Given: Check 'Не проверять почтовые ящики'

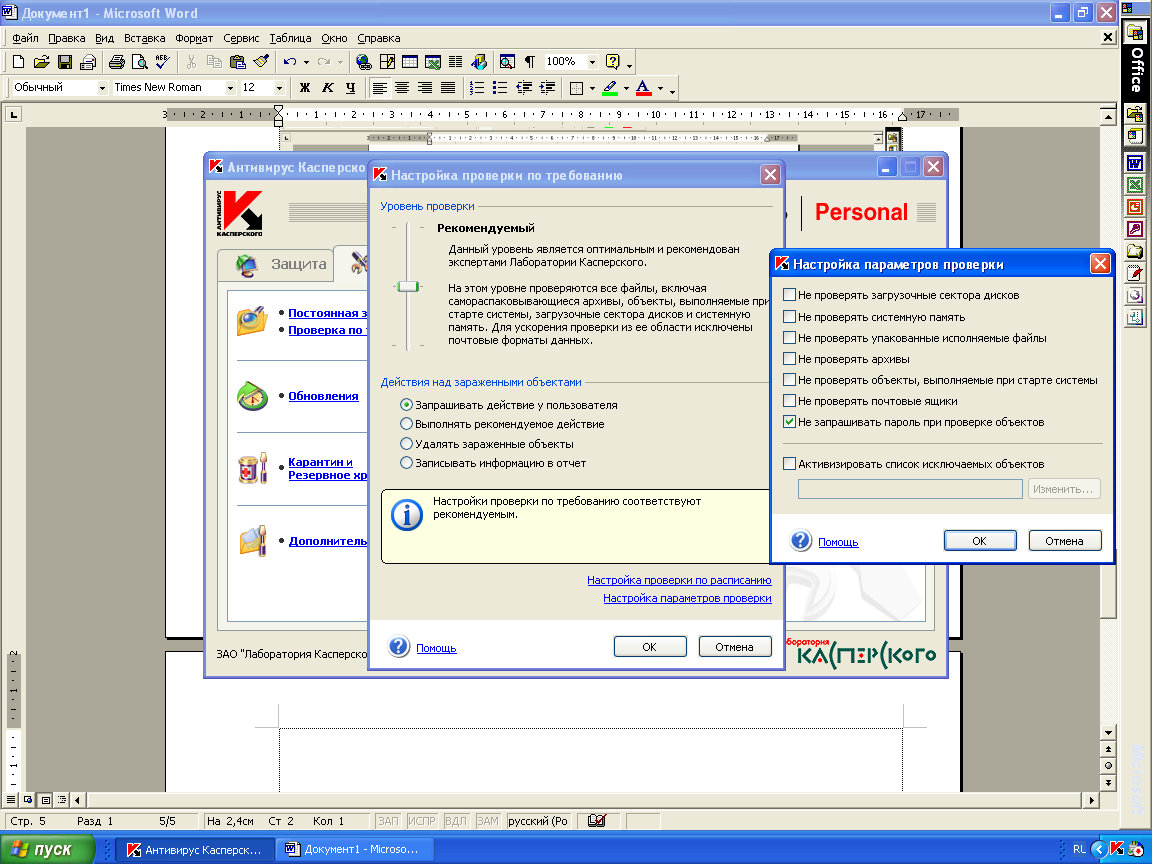Looking at the screenshot, I should [x=789, y=400].
